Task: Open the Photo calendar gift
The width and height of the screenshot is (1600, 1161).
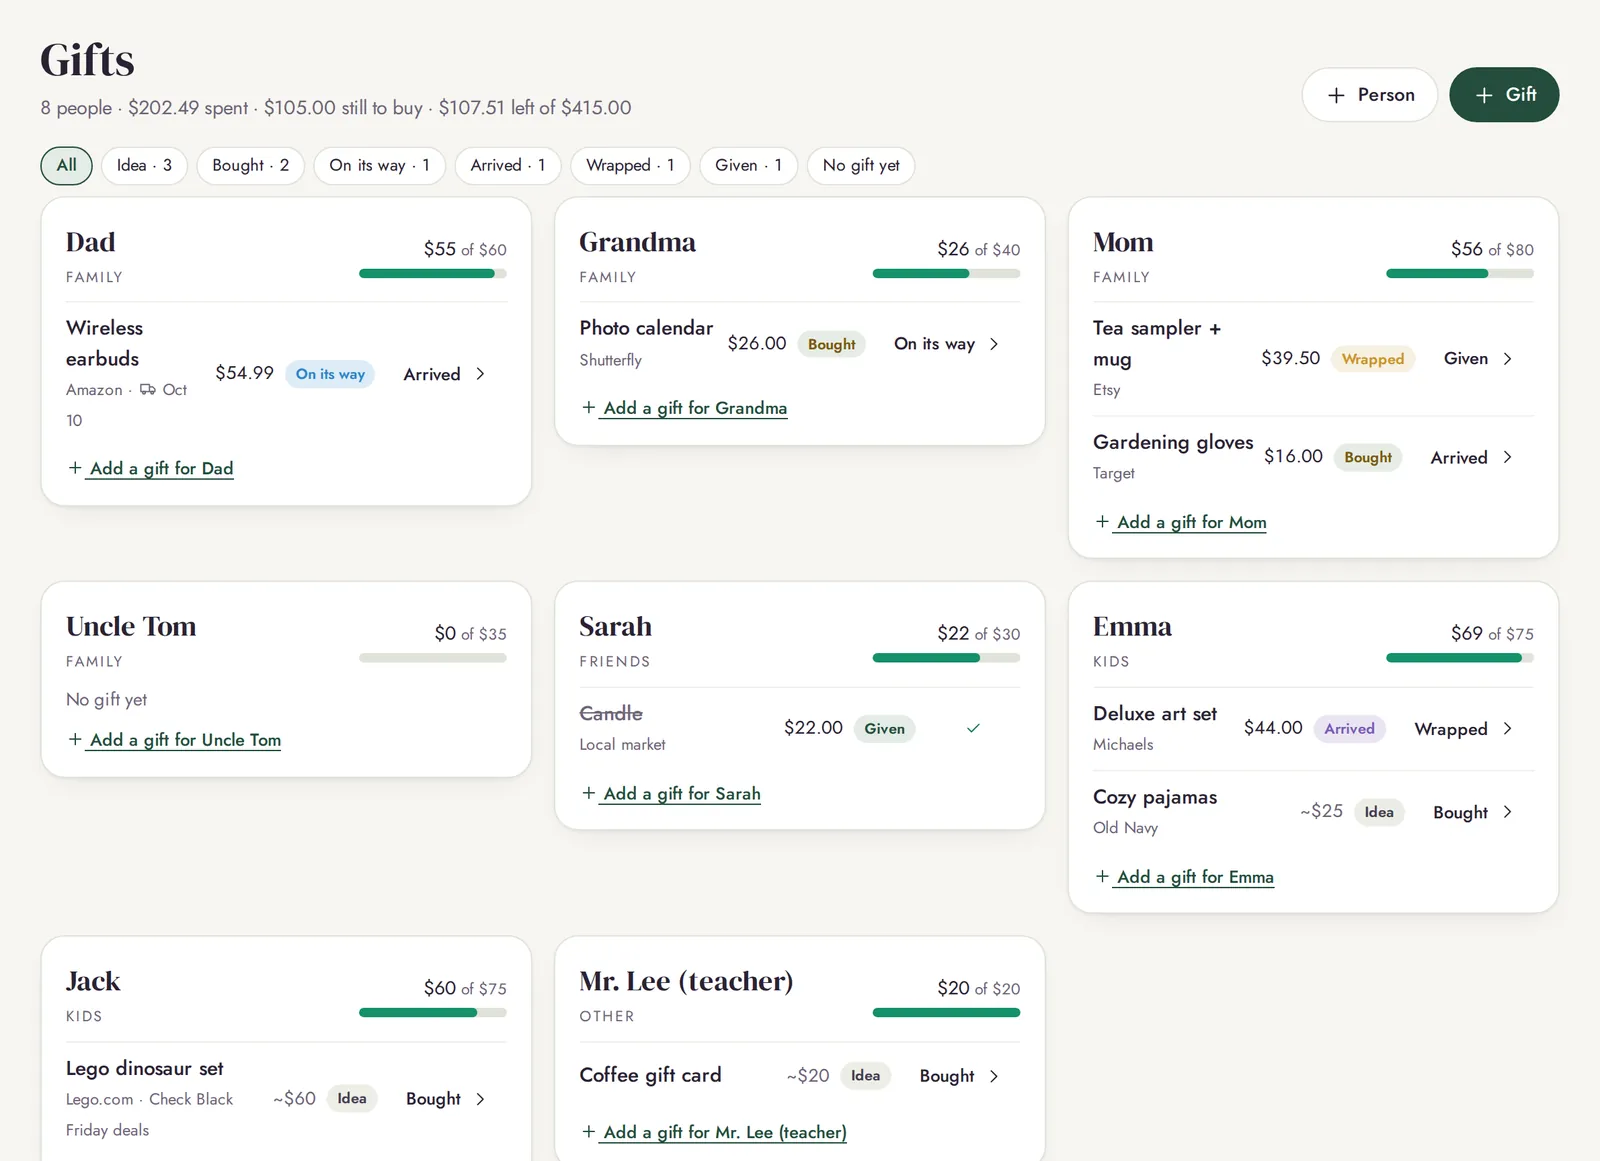Action: click(646, 328)
